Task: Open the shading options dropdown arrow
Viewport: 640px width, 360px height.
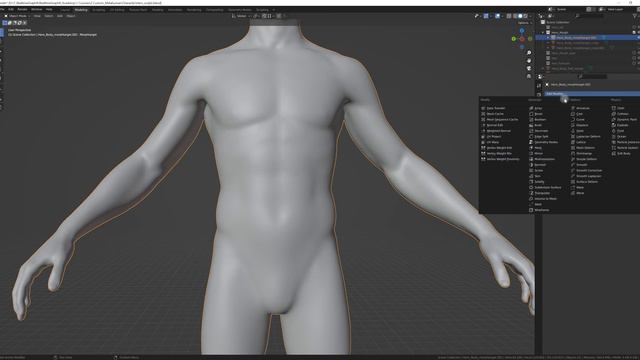Action: tap(531, 16)
